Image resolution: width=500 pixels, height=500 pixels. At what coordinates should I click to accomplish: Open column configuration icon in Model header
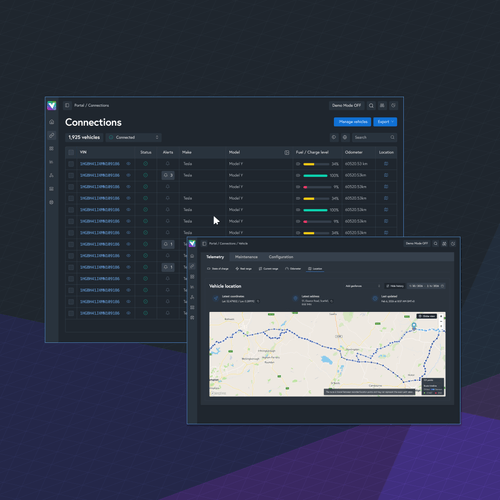point(287,152)
